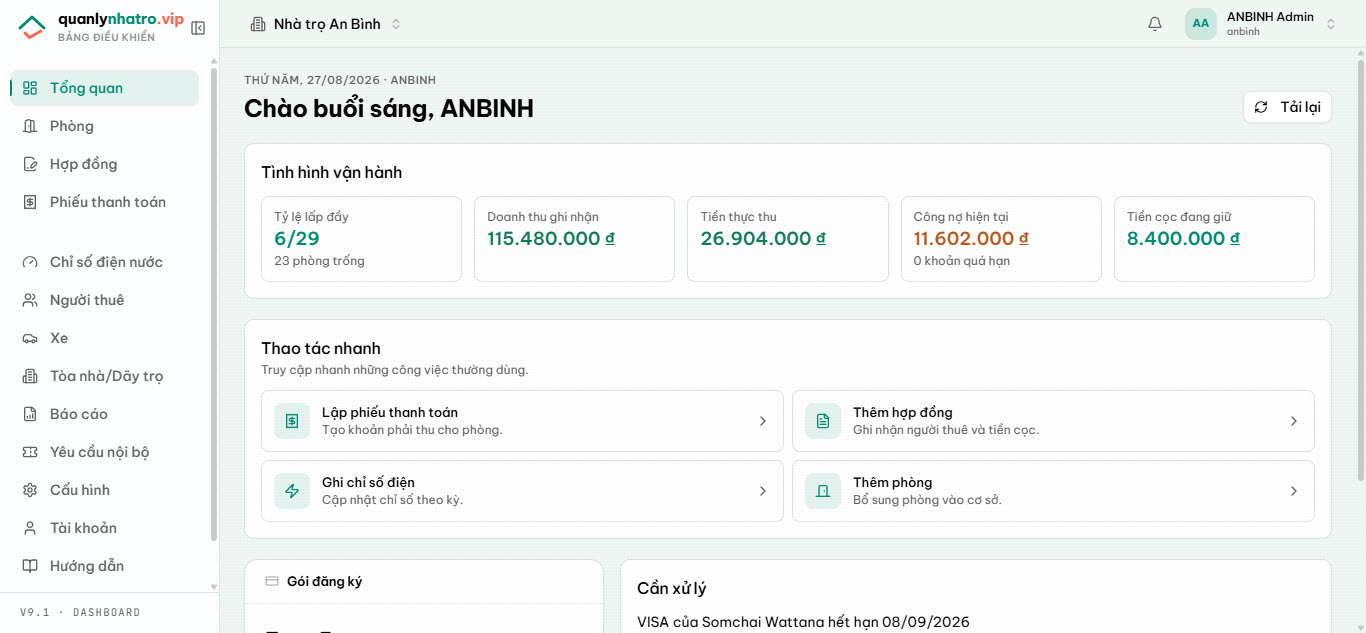This screenshot has width=1366, height=633.
Task: Click the Thêm phòng door icon
Action: [823, 491]
